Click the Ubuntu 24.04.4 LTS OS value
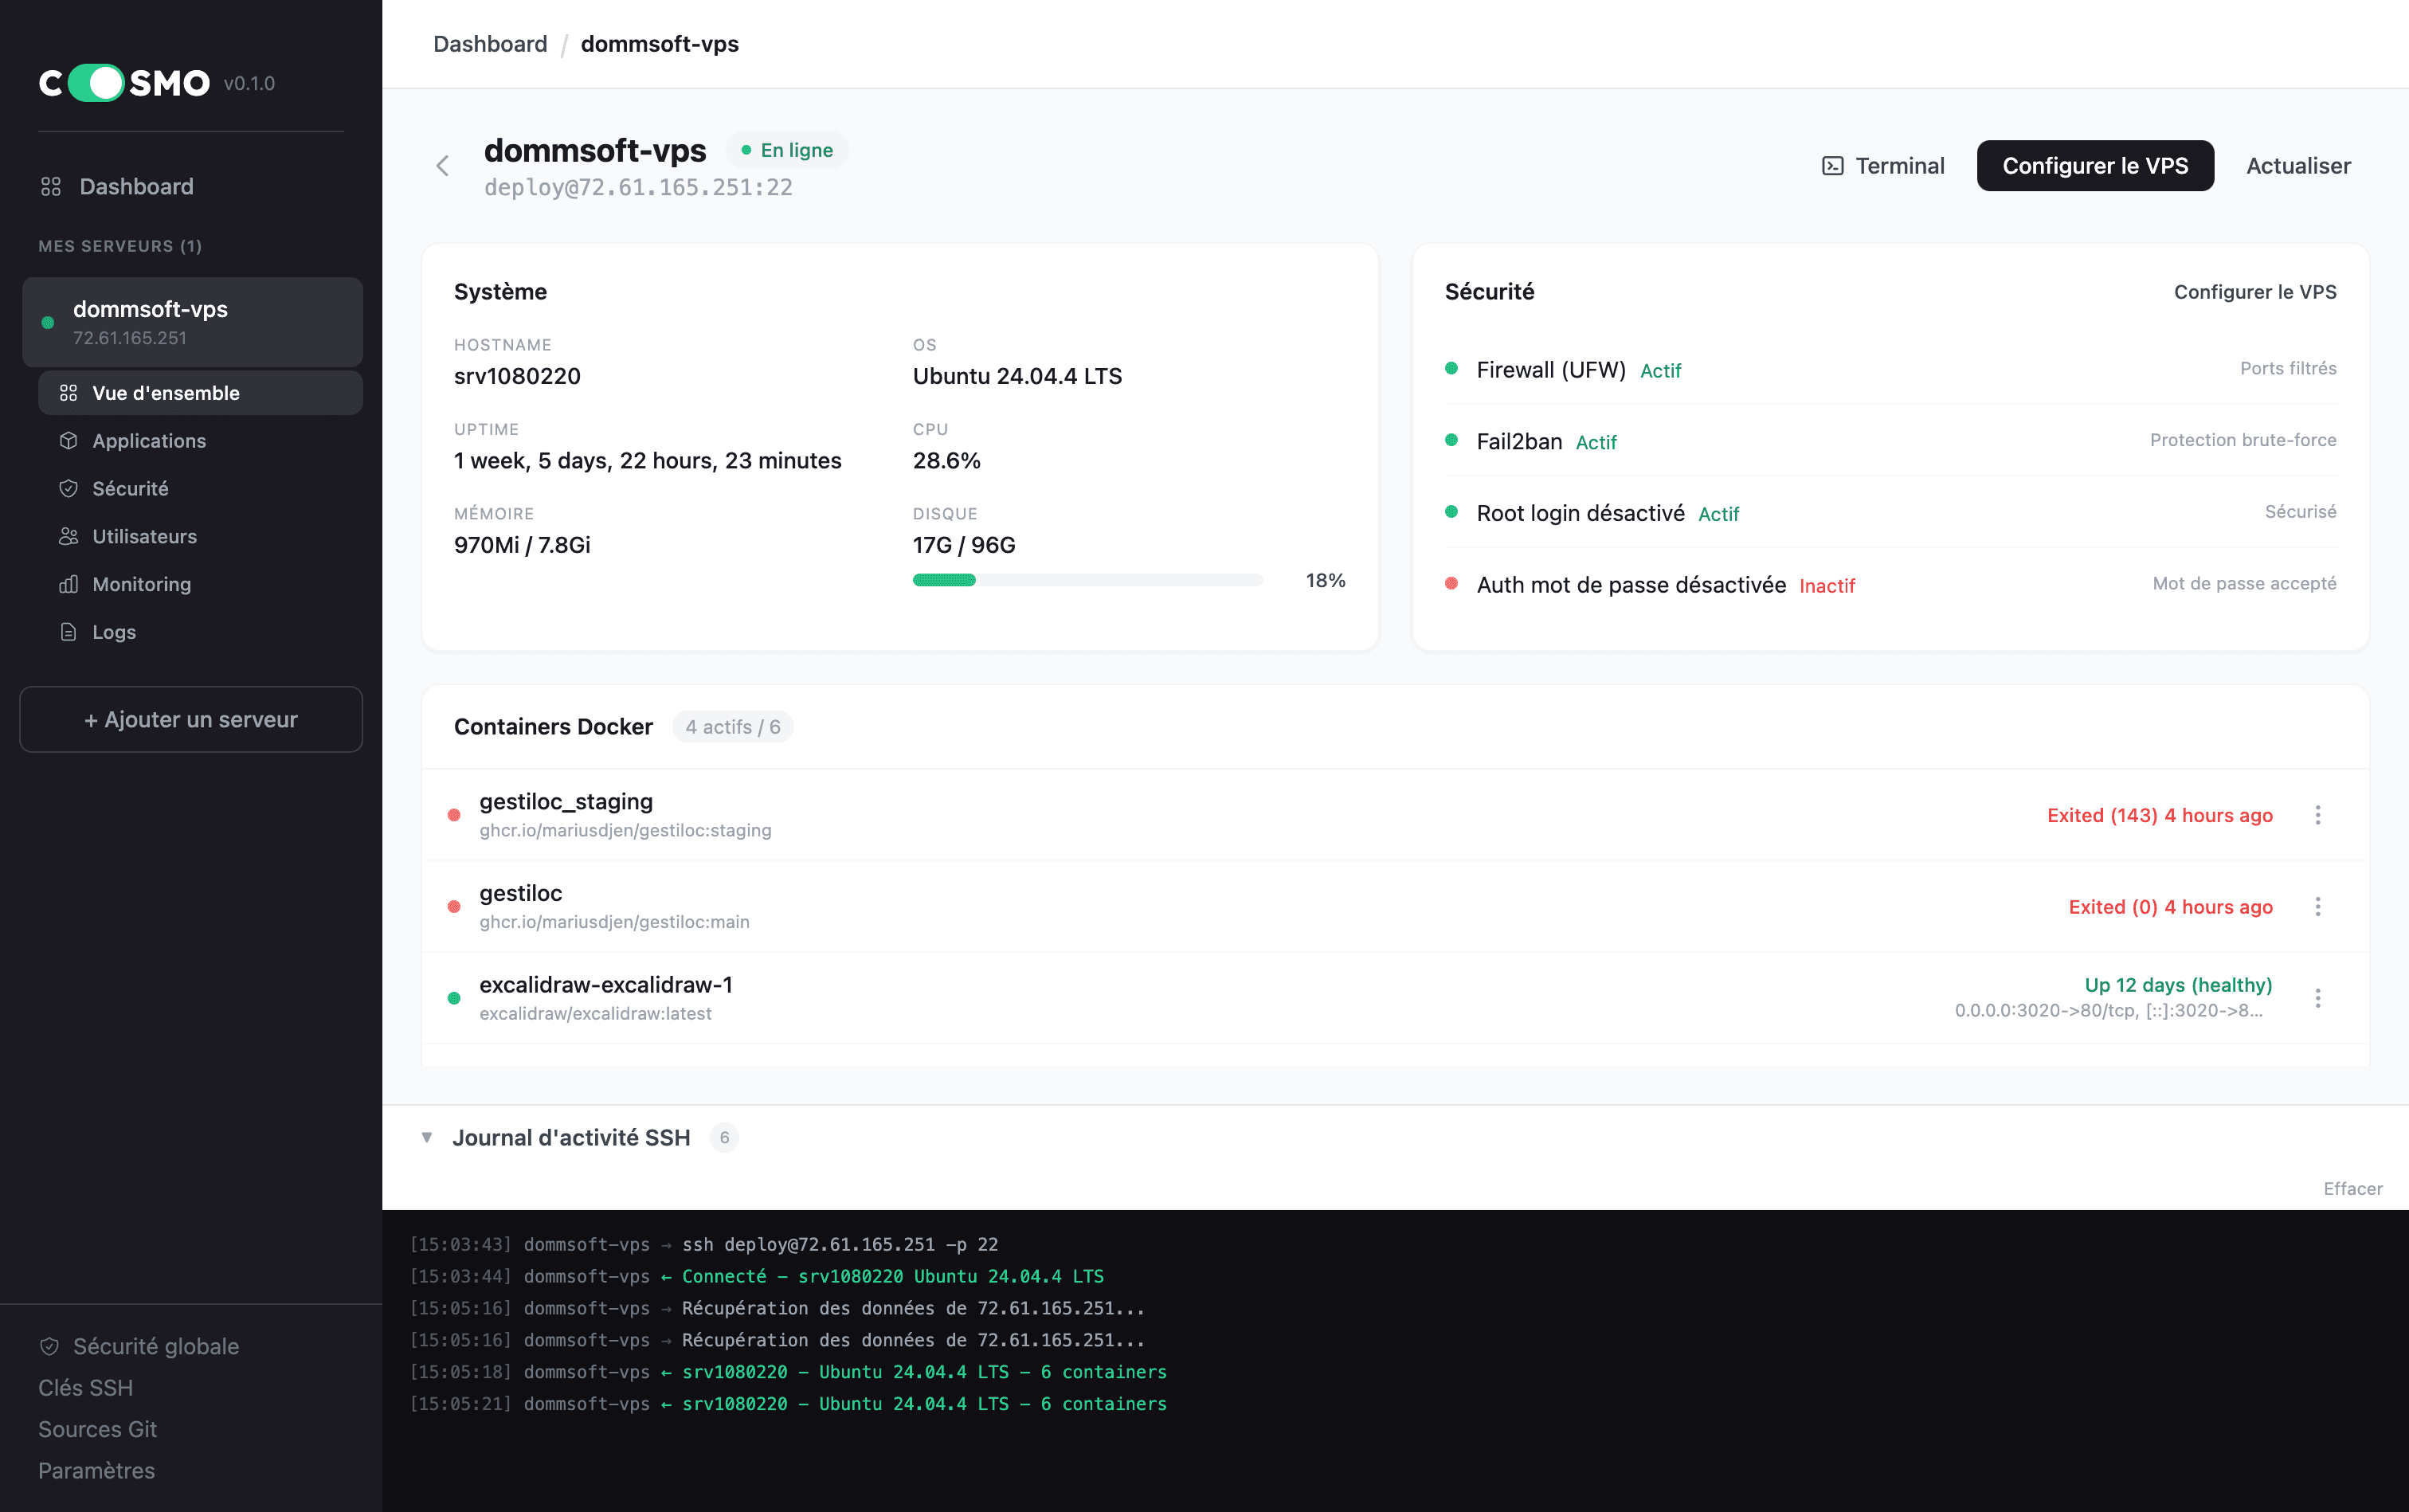This screenshot has width=2409, height=1512. tap(1017, 376)
